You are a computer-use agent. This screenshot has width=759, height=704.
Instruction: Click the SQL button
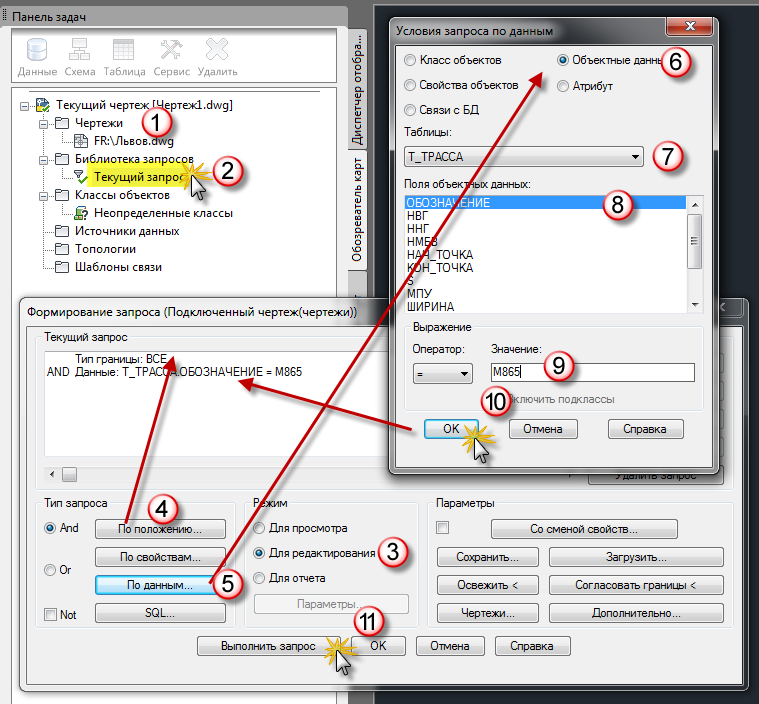click(160, 613)
